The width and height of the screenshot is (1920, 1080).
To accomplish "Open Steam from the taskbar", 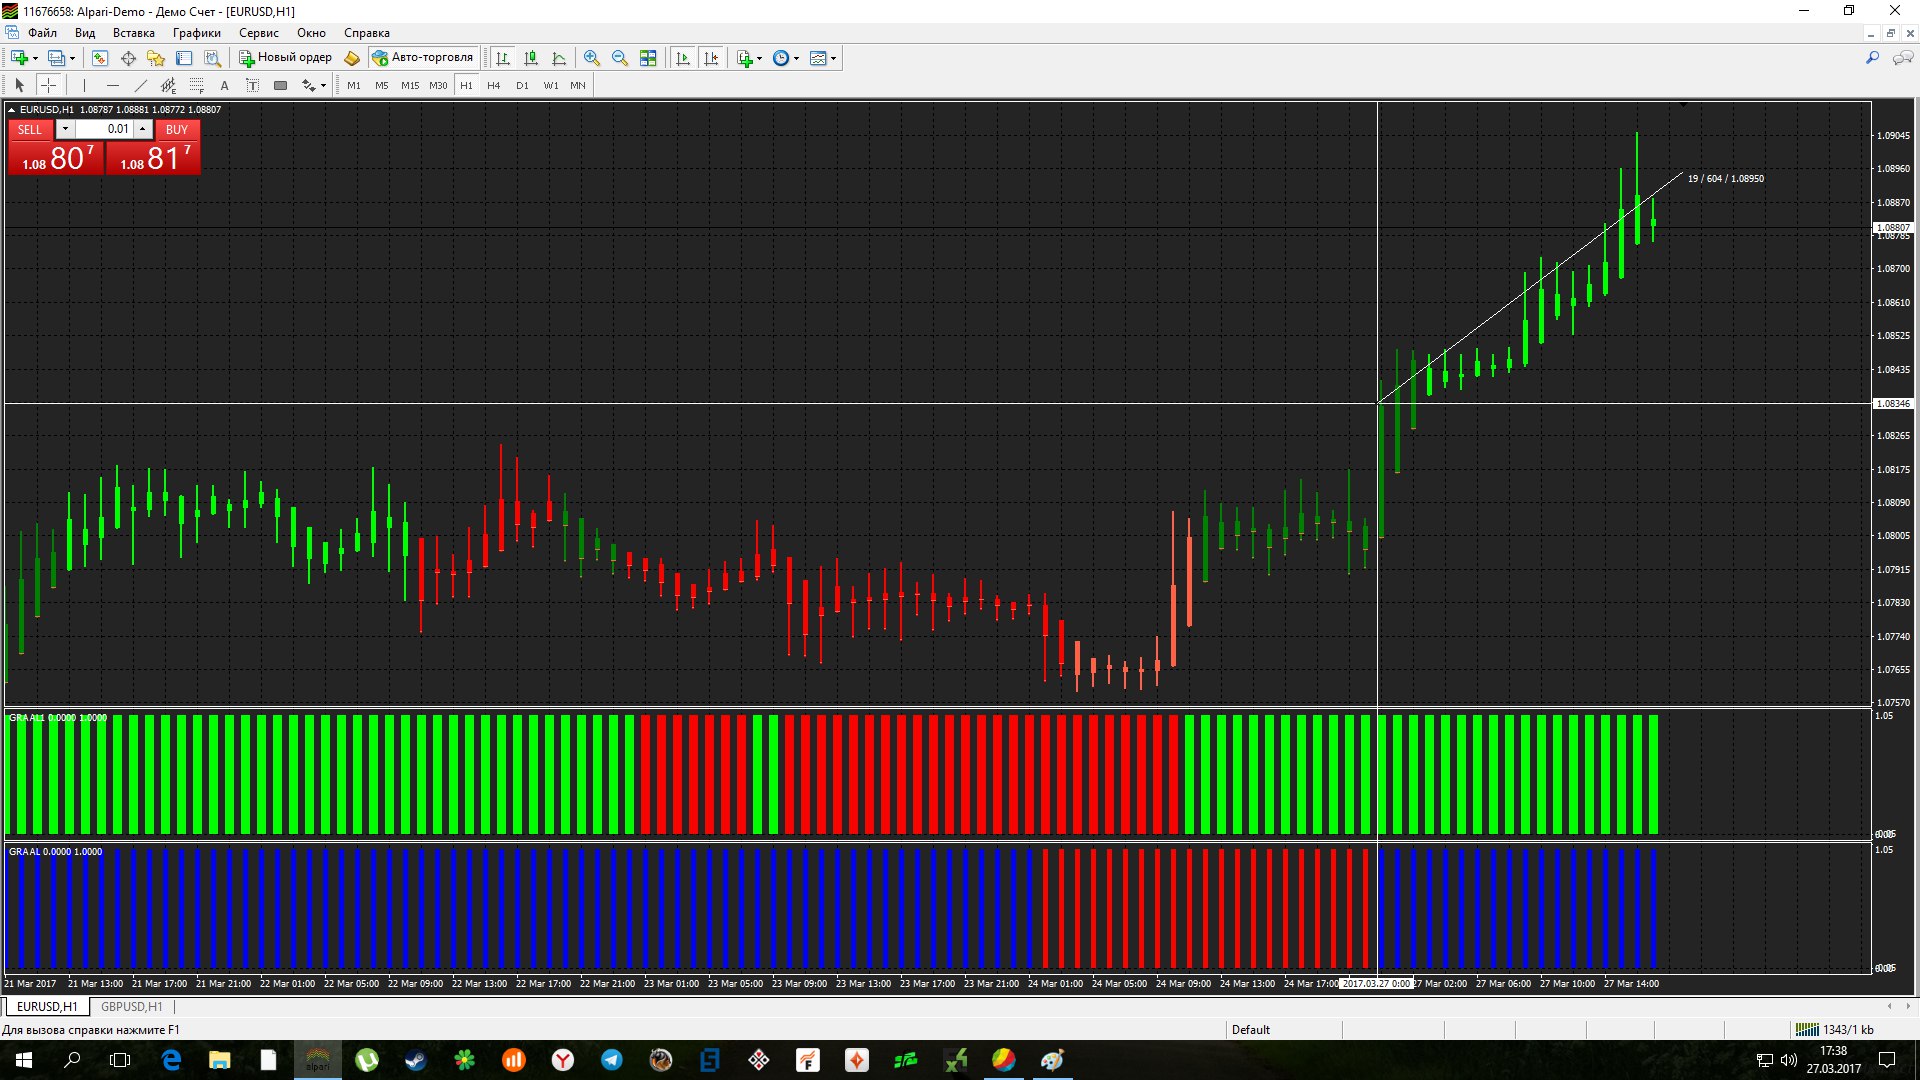I will pyautogui.click(x=416, y=1060).
